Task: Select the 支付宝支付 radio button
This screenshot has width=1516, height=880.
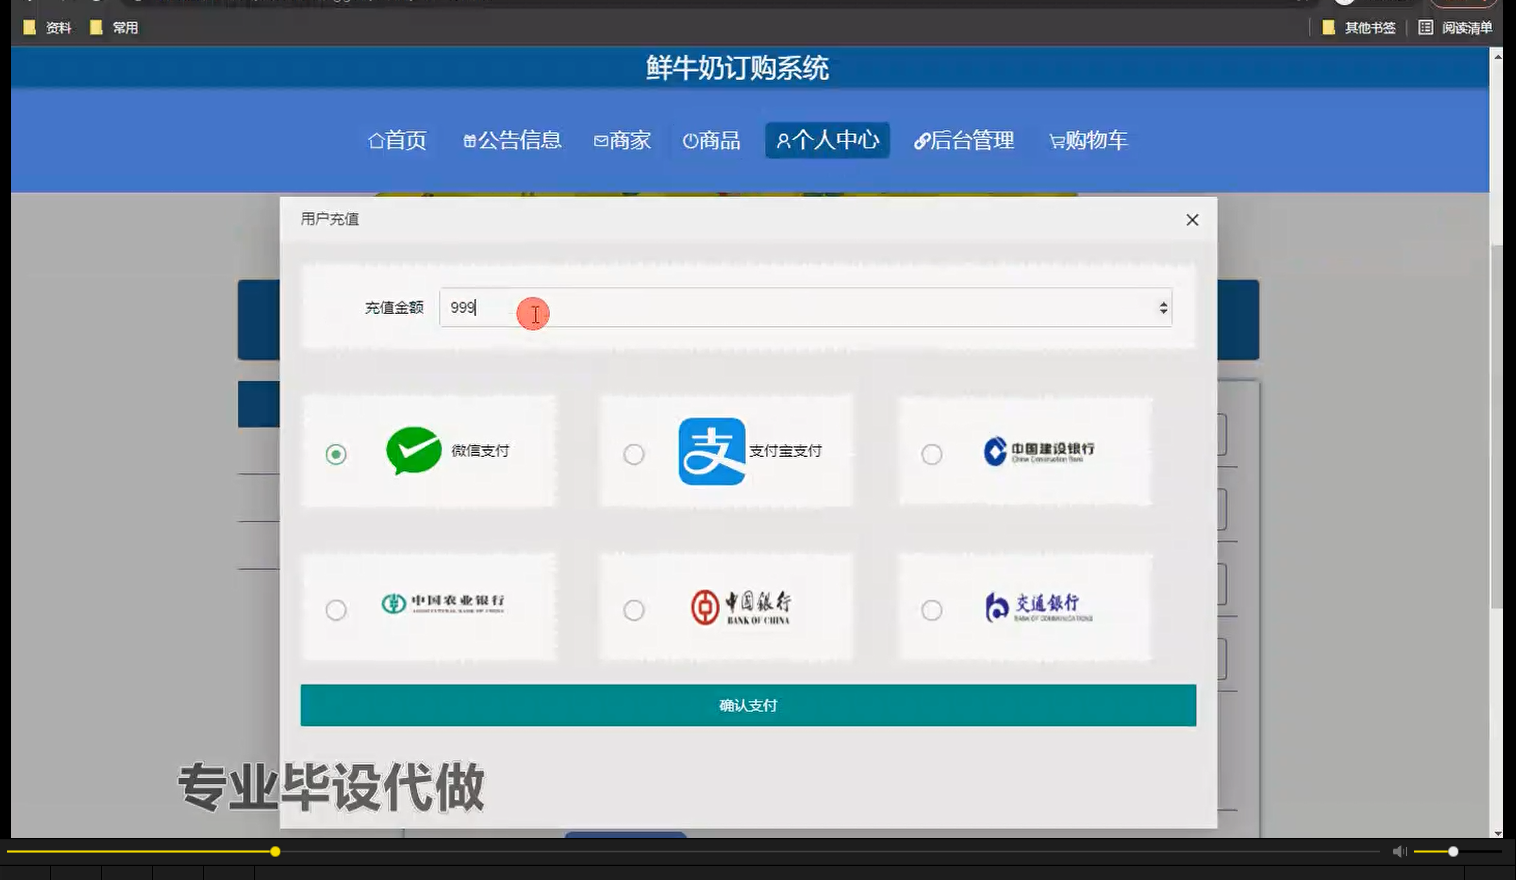Action: [x=633, y=453]
